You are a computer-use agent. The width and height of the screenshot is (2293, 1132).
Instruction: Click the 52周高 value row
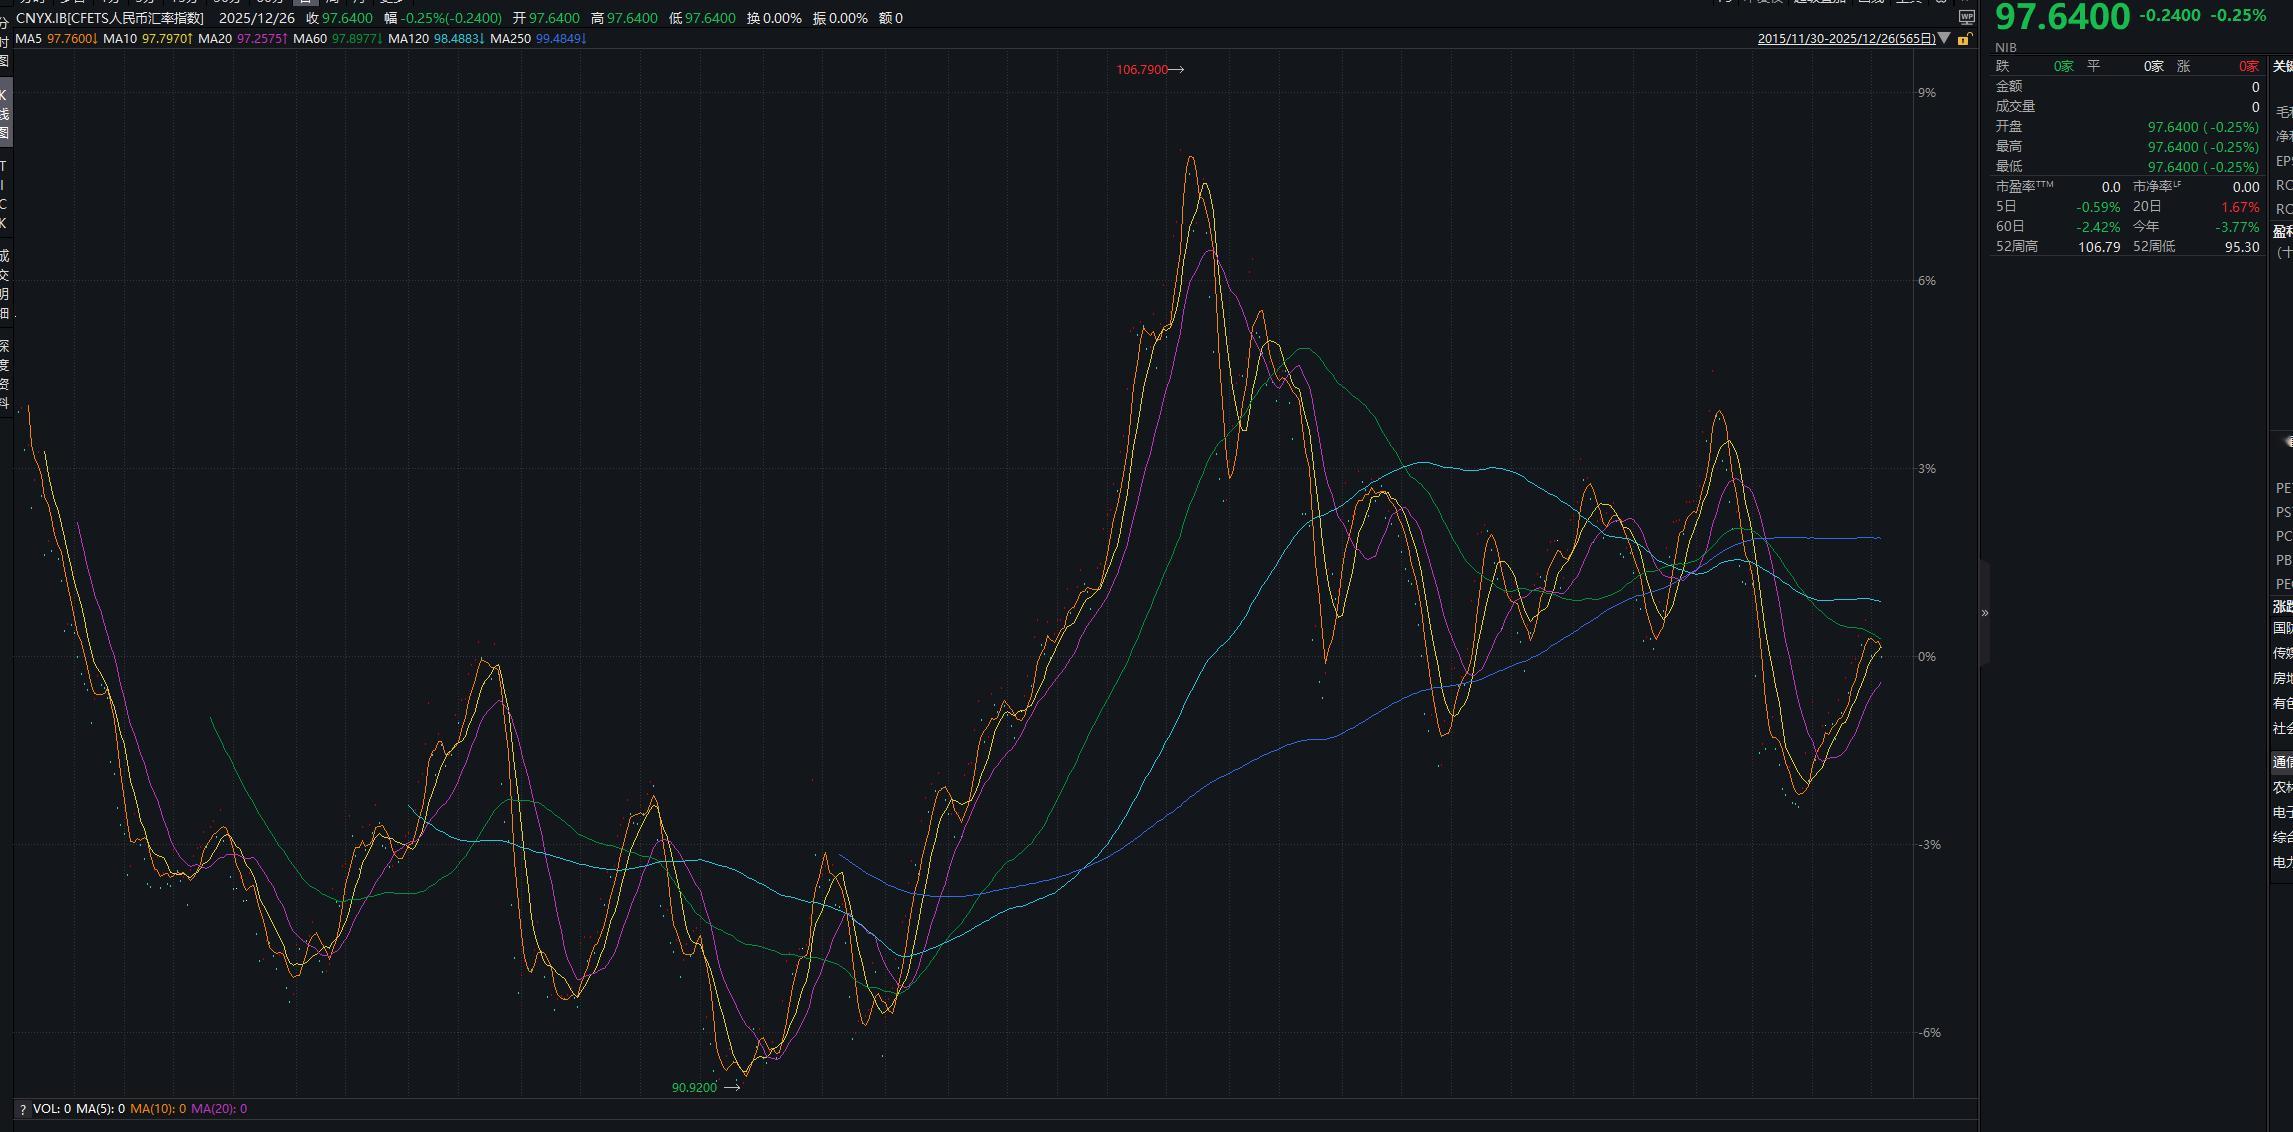[2099, 247]
